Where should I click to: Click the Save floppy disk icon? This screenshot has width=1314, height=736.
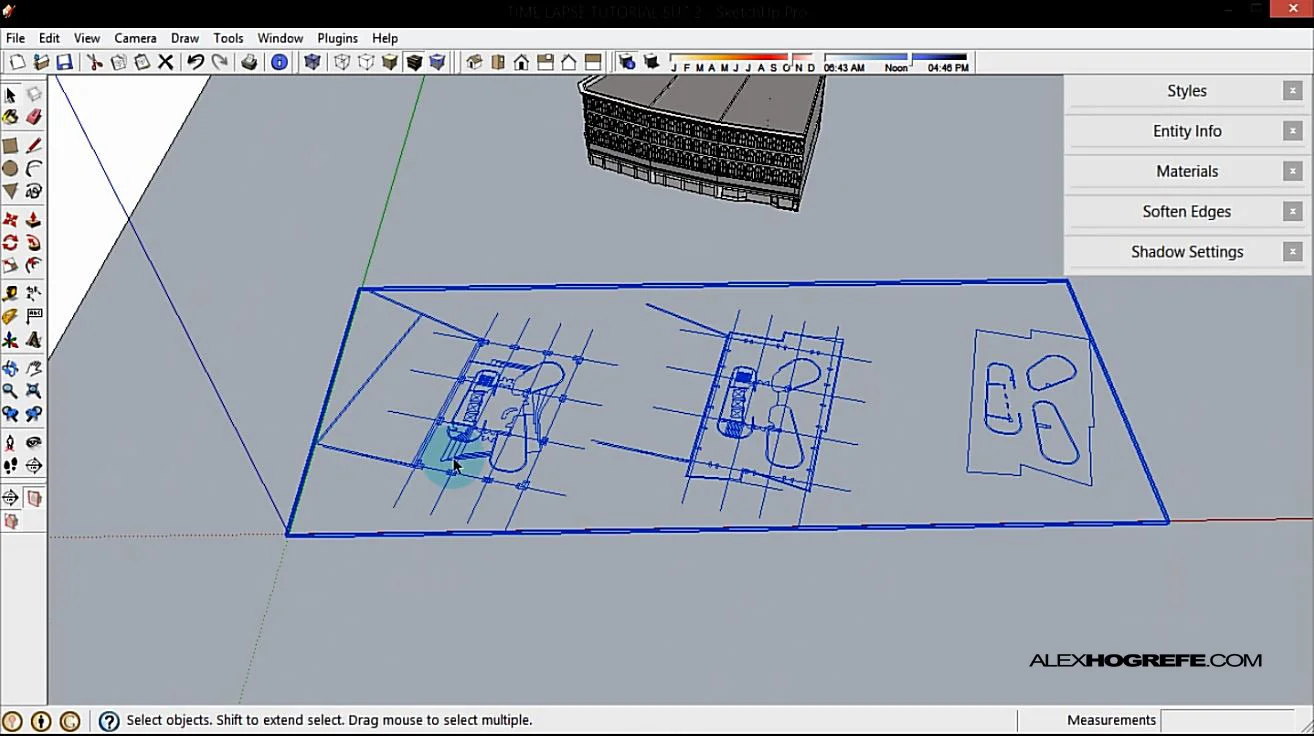coord(64,62)
